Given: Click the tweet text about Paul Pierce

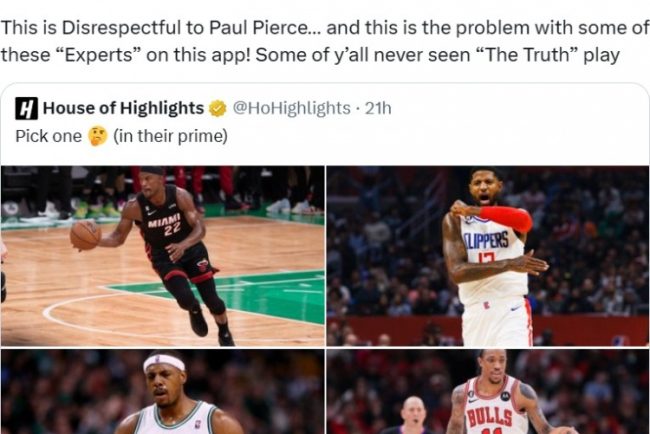Looking at the screenshot, I should pos(324,41).
